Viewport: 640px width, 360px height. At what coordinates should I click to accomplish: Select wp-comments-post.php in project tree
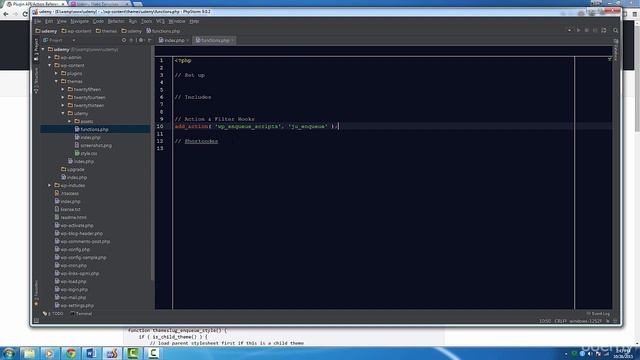[x=82, y=242]
